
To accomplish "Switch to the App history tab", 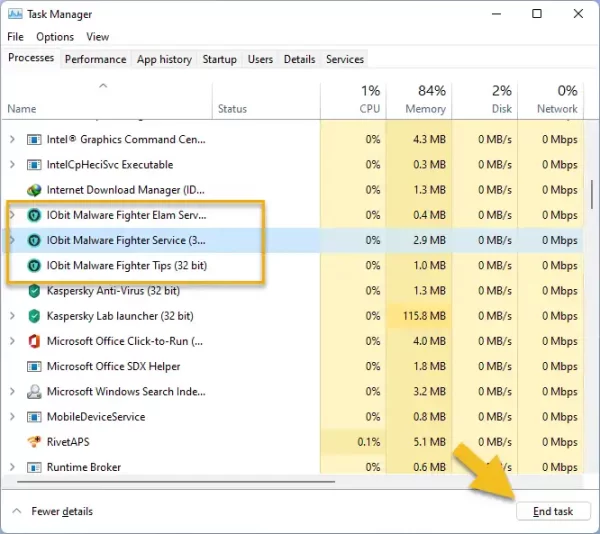I will (x=164, y=59).
